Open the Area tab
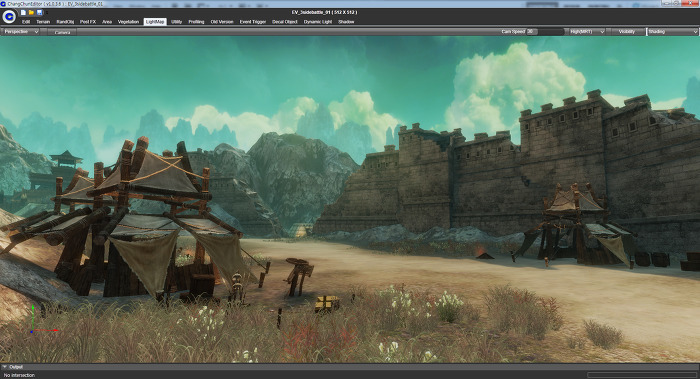 pyautogui.click(x=107, y=22)
